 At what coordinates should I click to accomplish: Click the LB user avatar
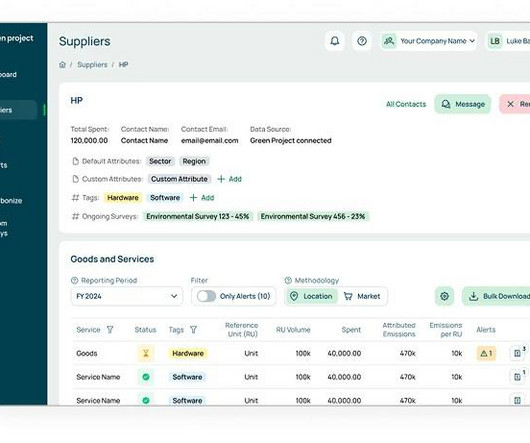(495, 41)
